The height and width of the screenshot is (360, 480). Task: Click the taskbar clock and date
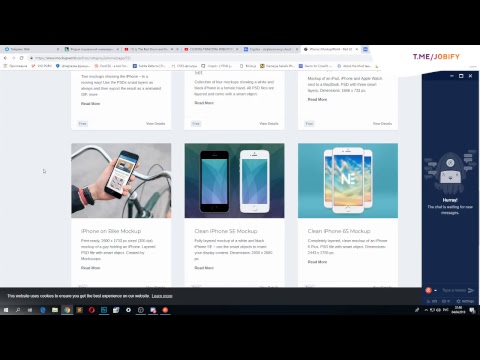tap(458, 310)
